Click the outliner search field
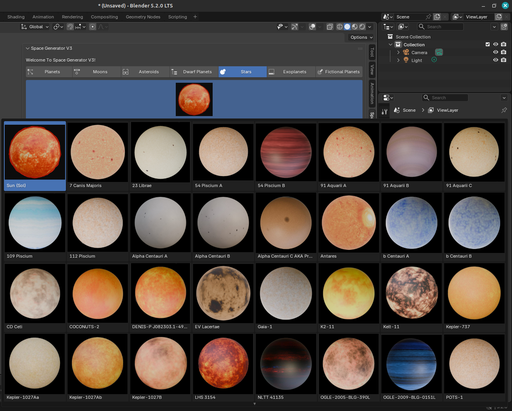The image size is (512, 411). pos(441,27)
